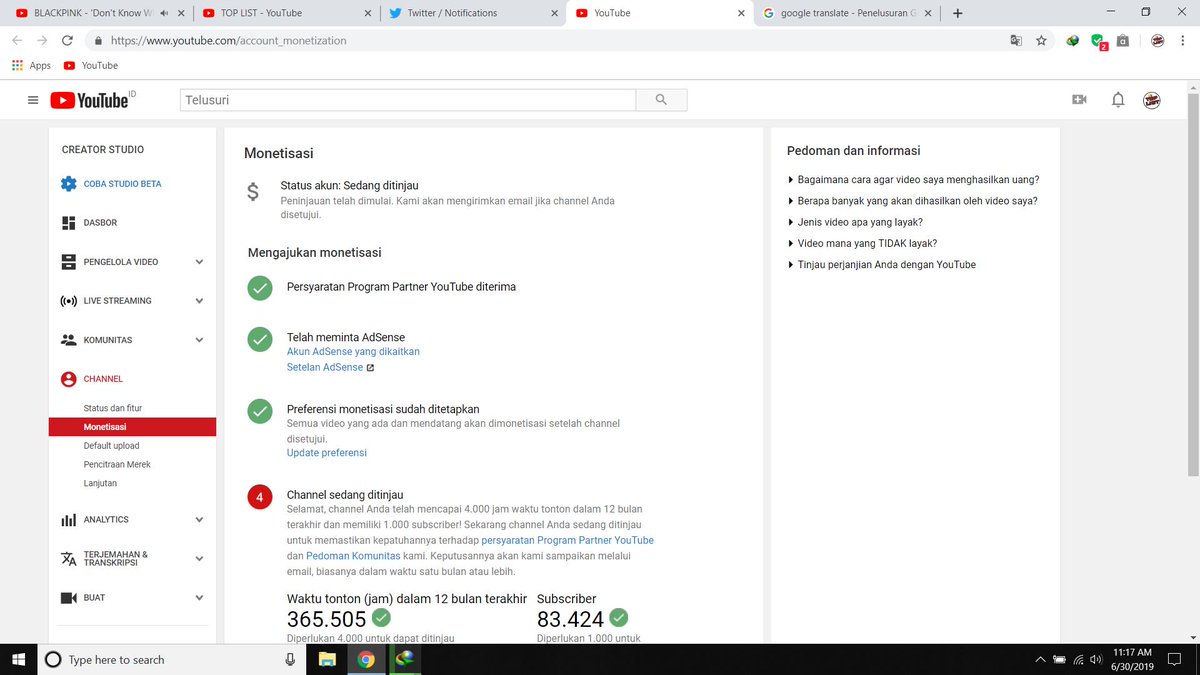Viewport: 1200px width, 675px height.
Task: Open the notifications bell
Action: click(x=1118, y=100)
